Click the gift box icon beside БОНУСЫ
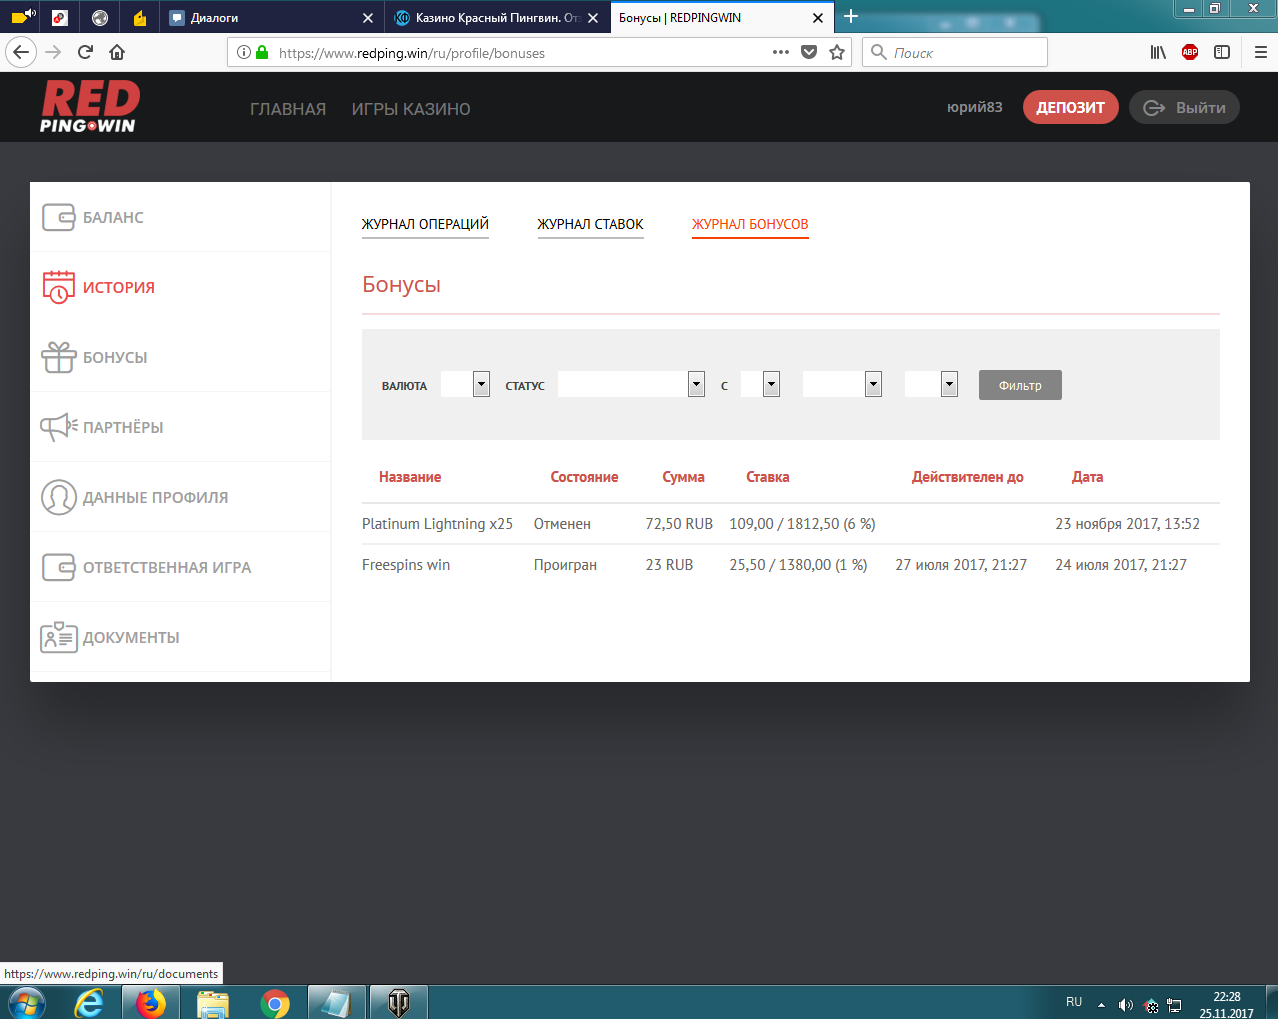The height and width of the screenshot is (1019, 1278). click(59, 357)
